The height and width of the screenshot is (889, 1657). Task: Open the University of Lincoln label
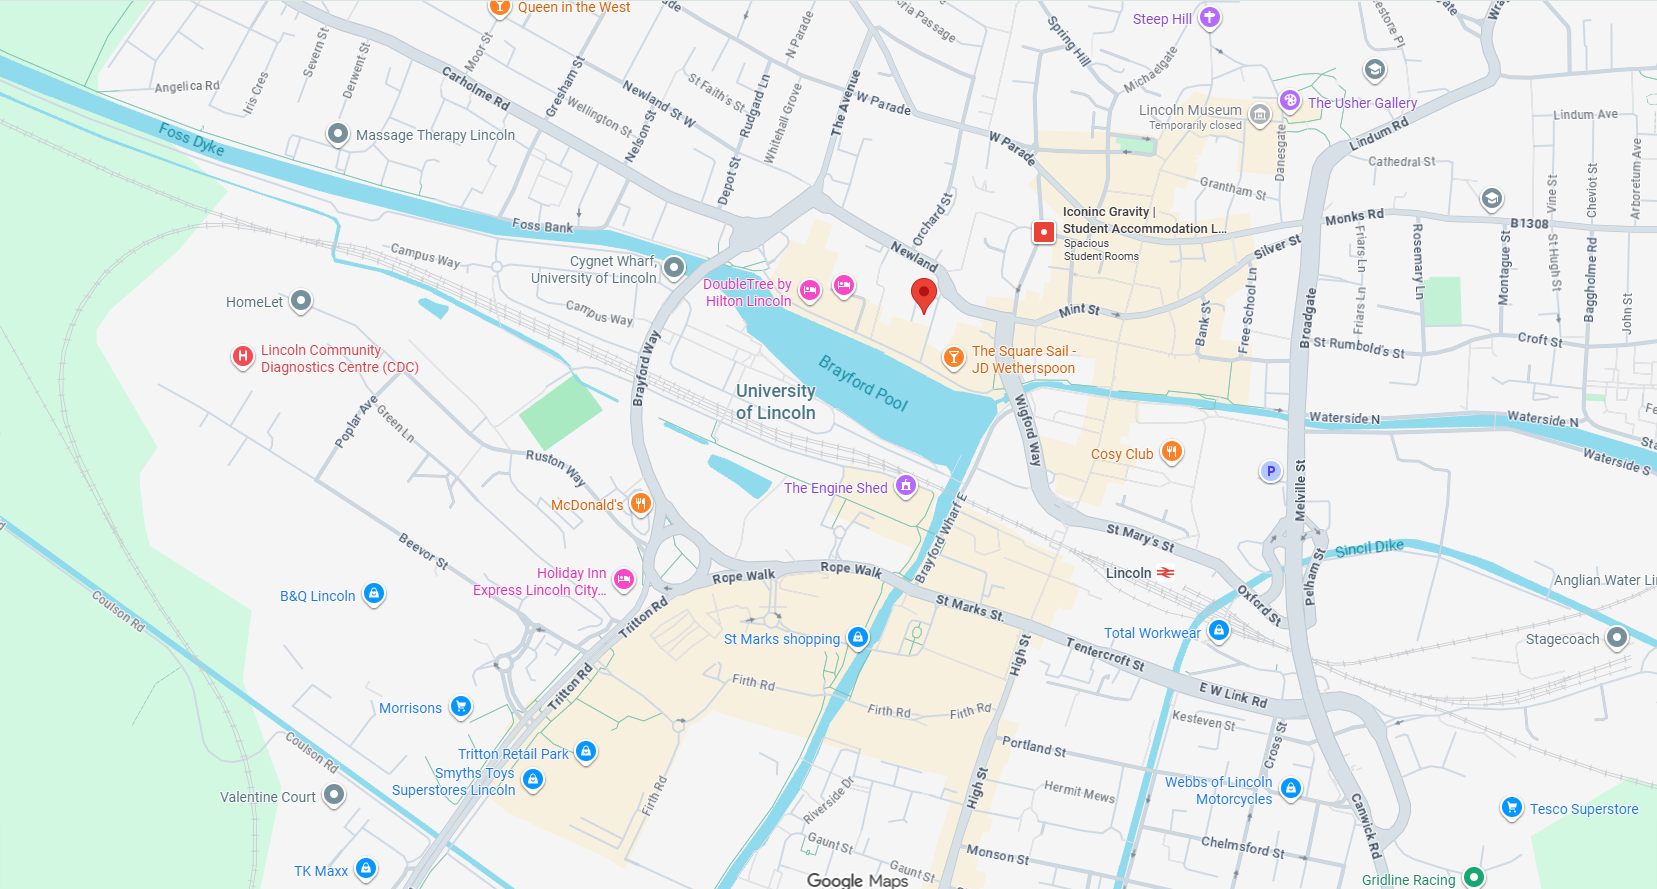776,402
